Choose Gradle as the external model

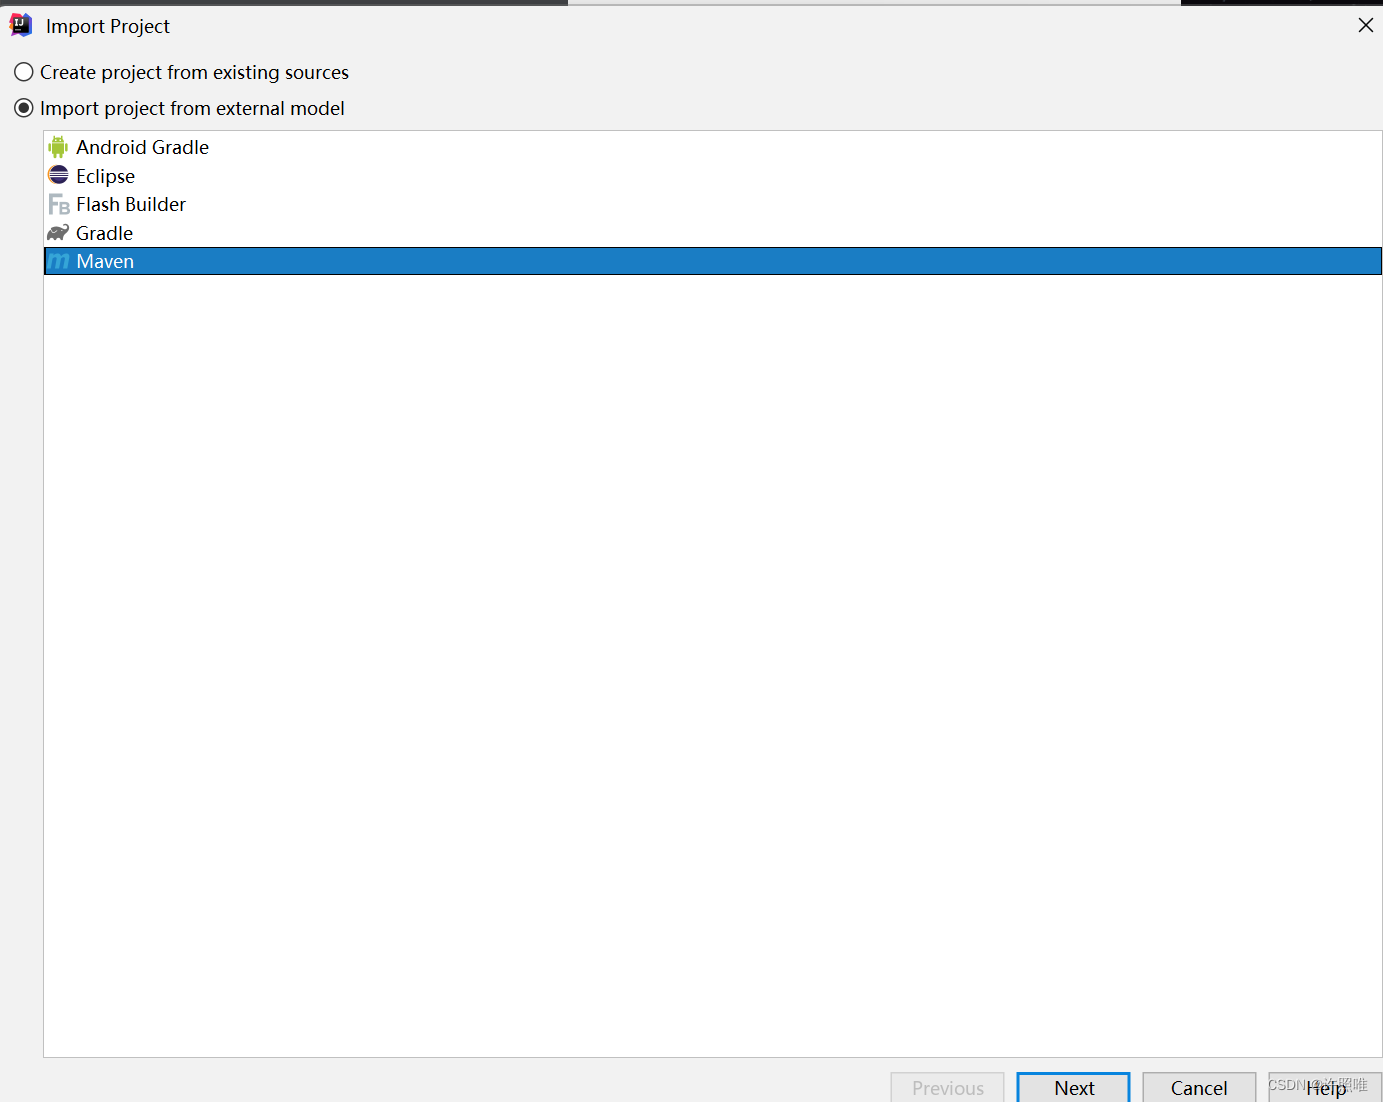104,232
